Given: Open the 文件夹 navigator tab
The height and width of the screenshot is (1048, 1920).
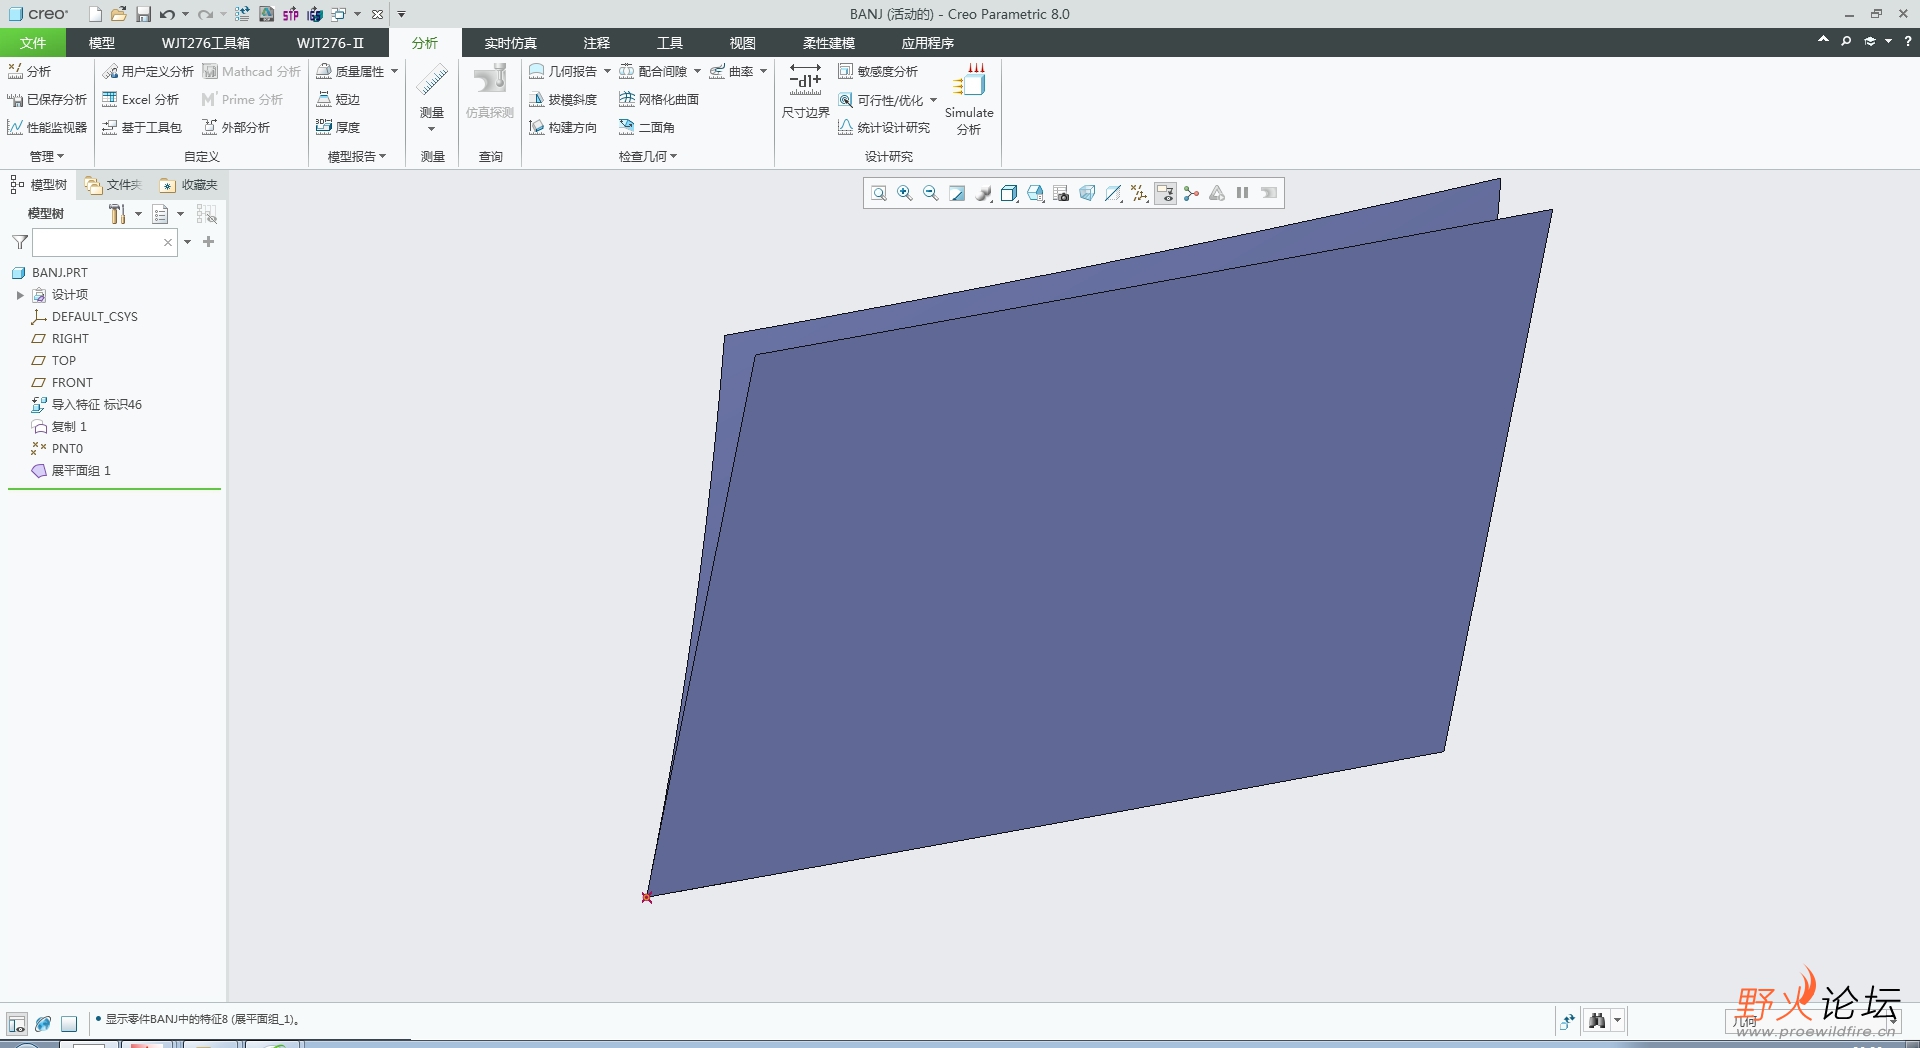Looking at the screenshot, I should 114,185.
